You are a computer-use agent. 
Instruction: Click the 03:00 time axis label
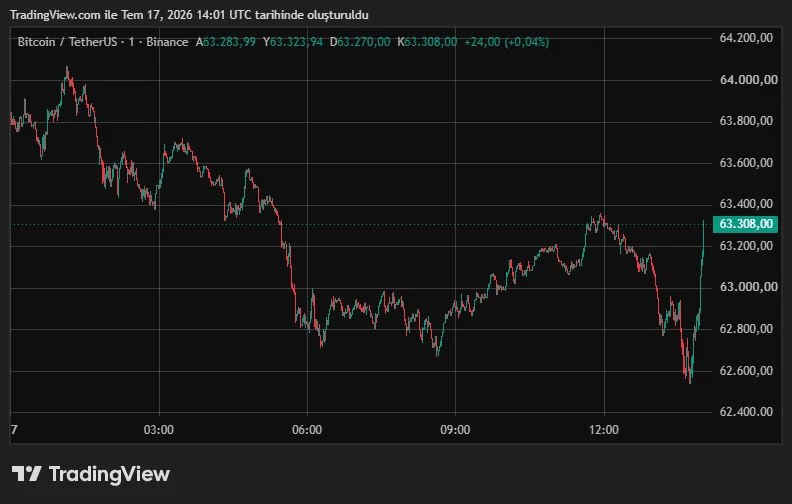[x=159, y=430]
